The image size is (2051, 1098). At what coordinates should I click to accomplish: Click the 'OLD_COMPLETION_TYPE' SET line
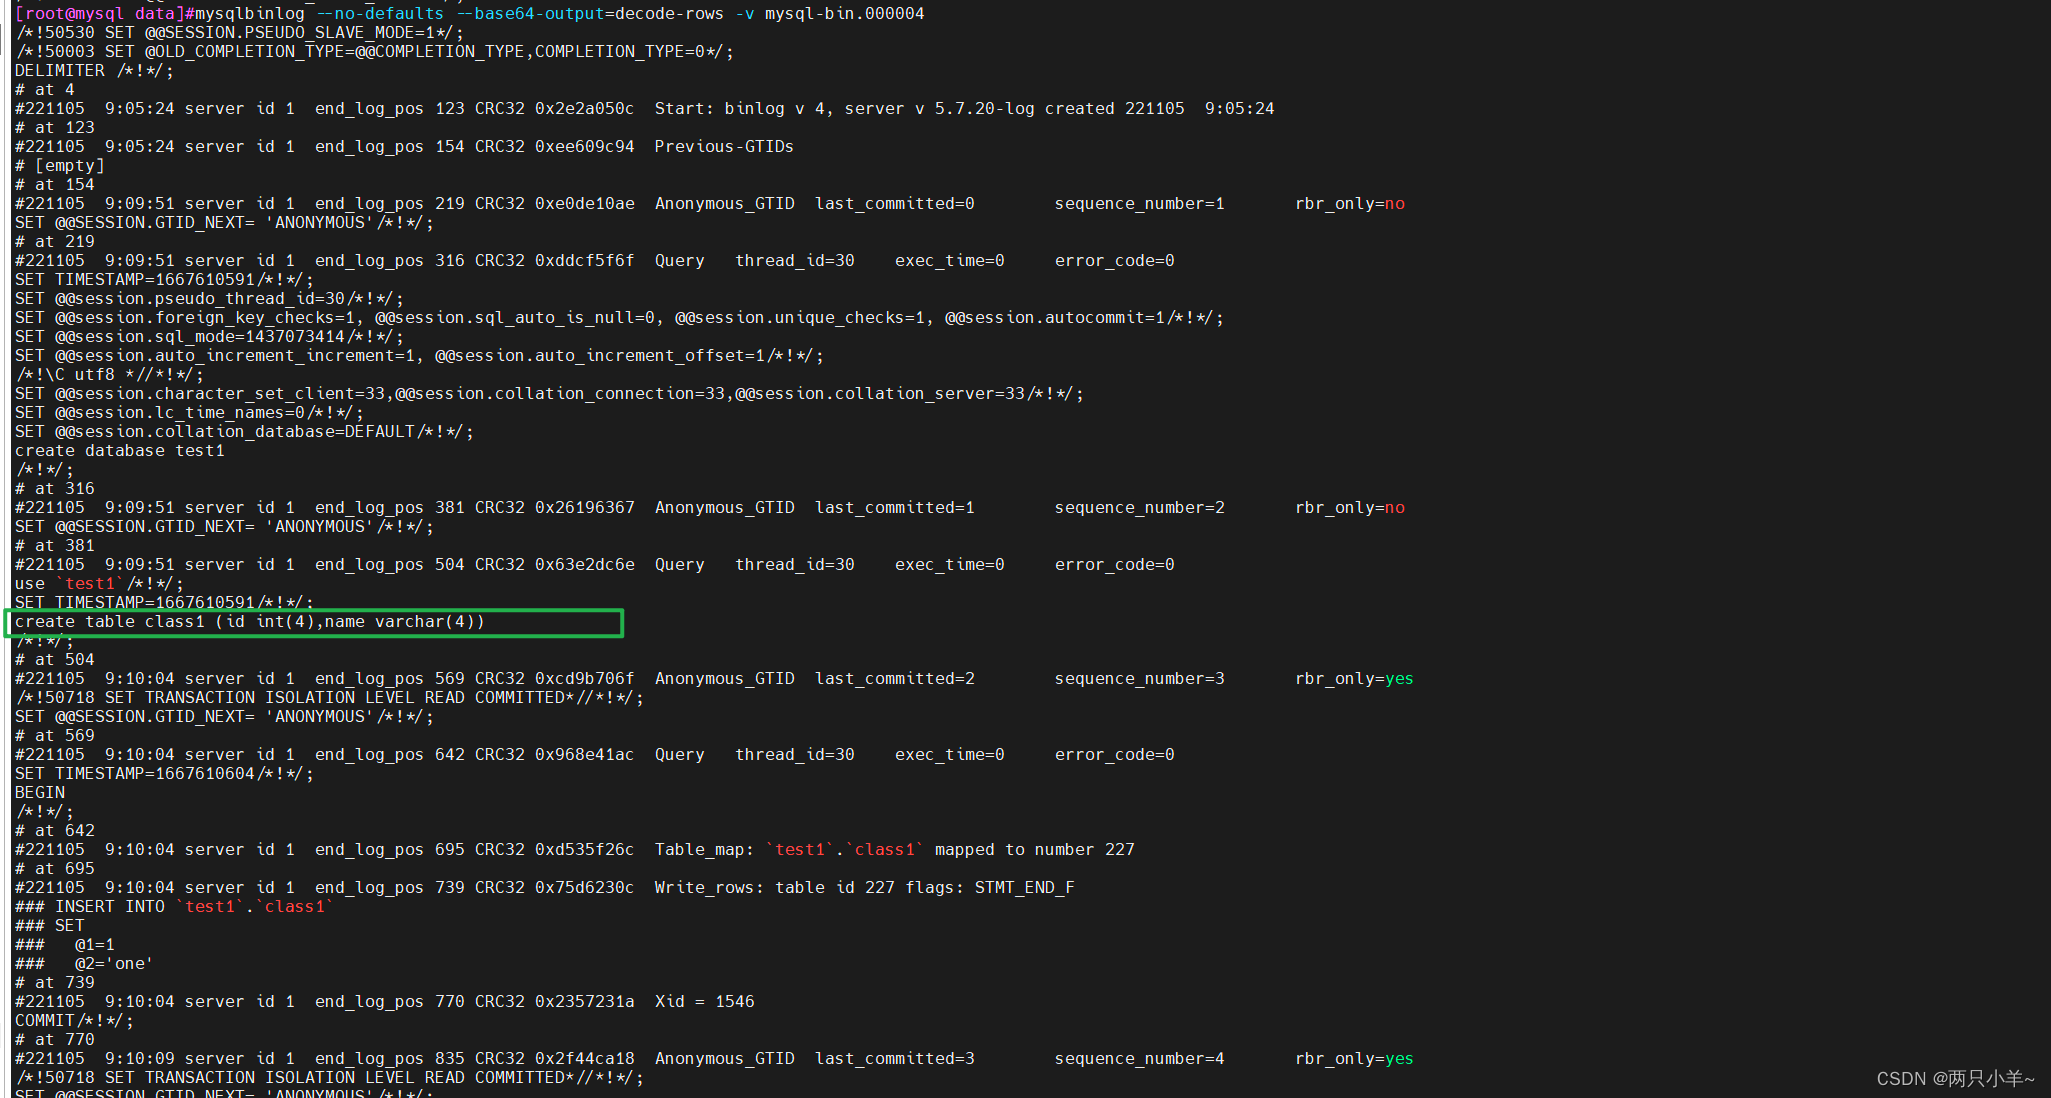click(374, 51)
